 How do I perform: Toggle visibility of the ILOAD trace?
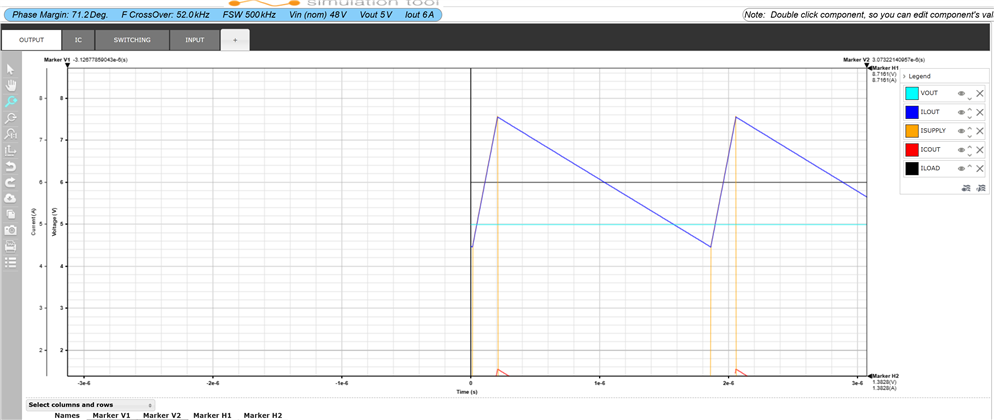coord(961,169)
